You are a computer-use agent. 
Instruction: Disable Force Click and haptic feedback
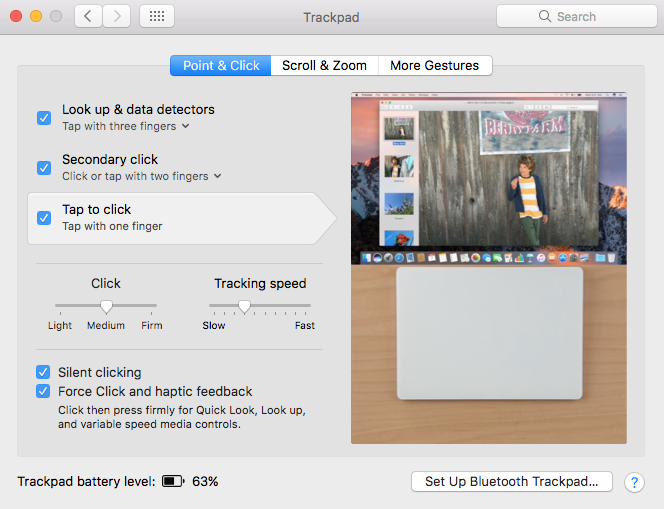[x=44, y=391]
